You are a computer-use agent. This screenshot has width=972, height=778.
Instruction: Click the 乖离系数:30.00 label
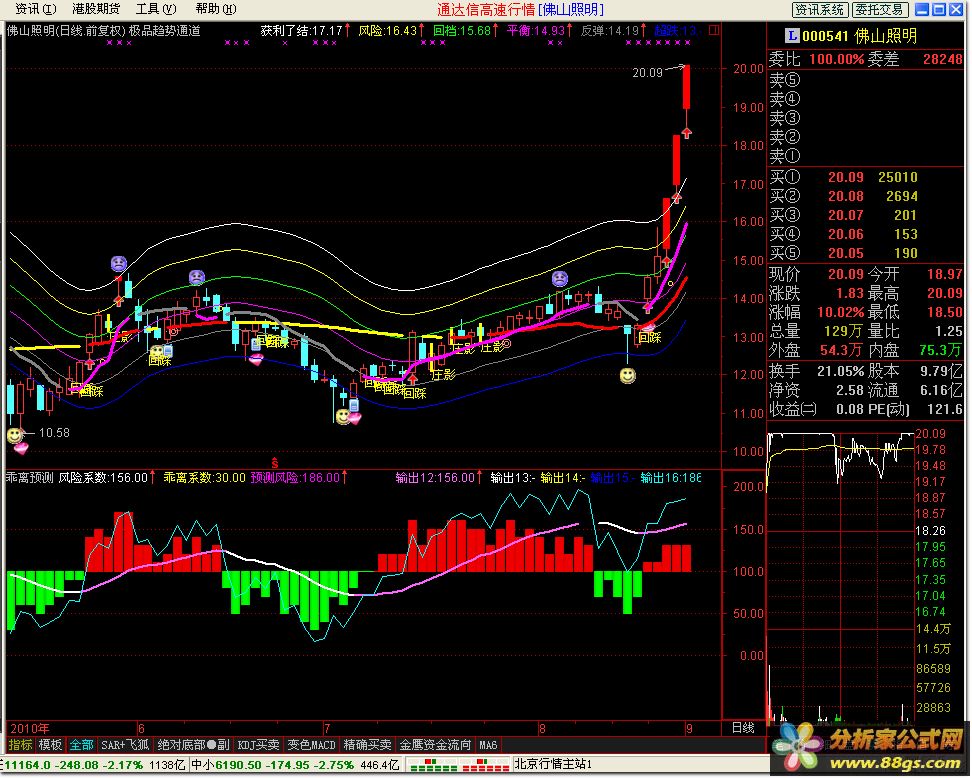205,477
